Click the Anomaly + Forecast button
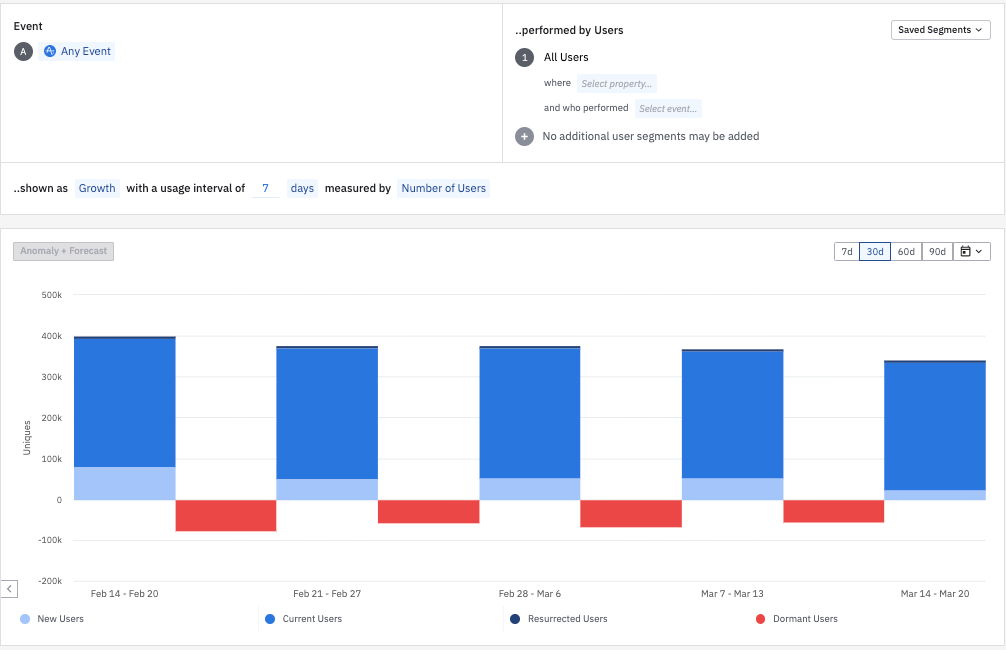 point(64,251)
